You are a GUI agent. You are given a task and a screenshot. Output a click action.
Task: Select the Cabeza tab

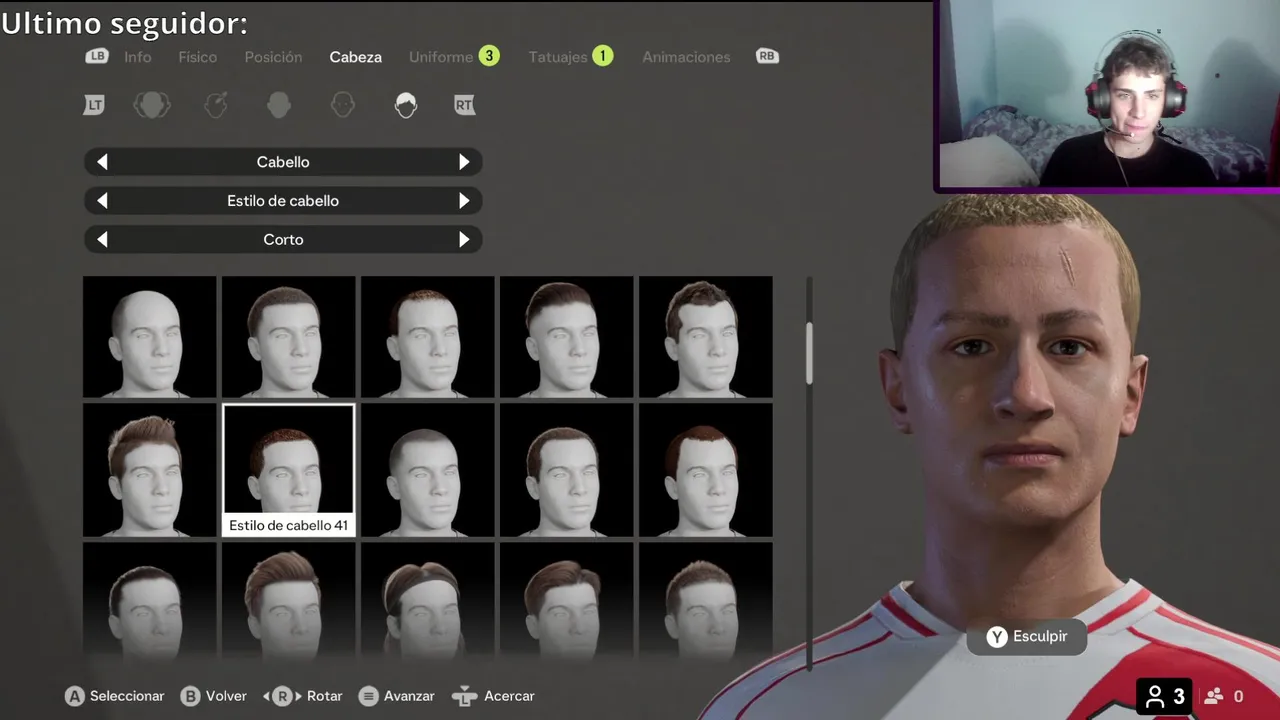tap(356, 57)
